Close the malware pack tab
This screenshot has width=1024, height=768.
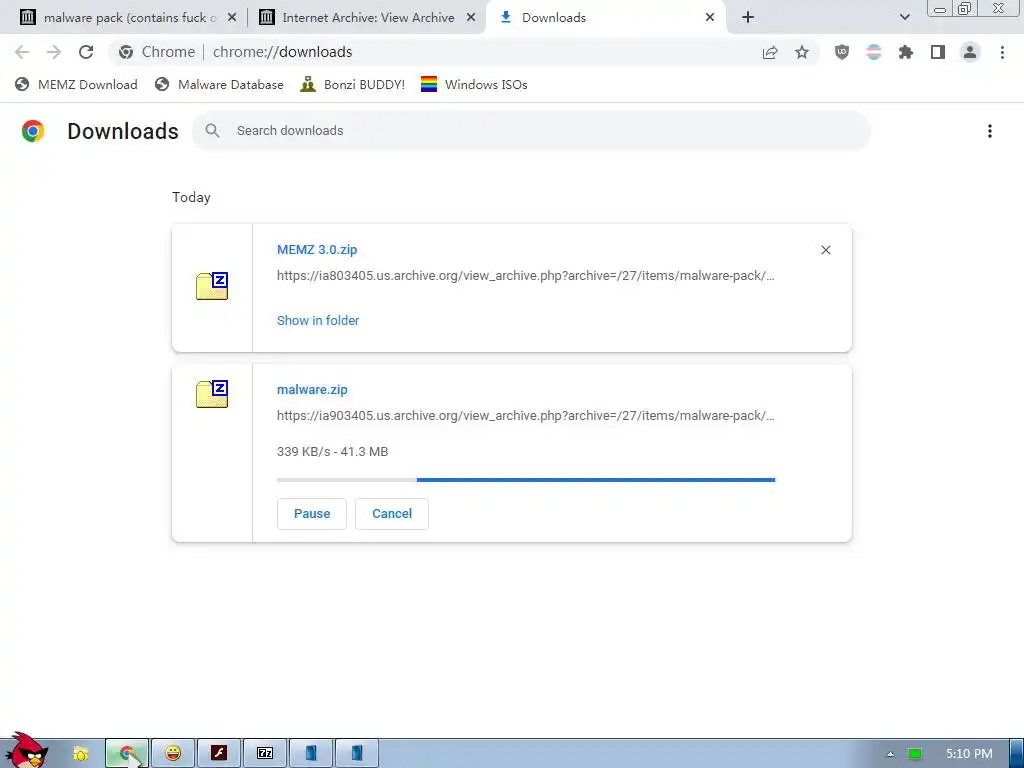tap(232, 18)
